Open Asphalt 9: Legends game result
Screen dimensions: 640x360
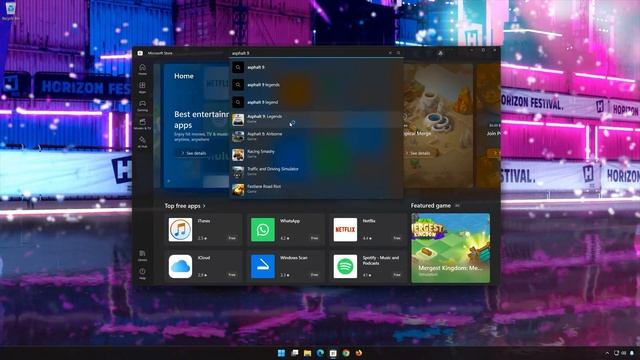click(316, 119)
